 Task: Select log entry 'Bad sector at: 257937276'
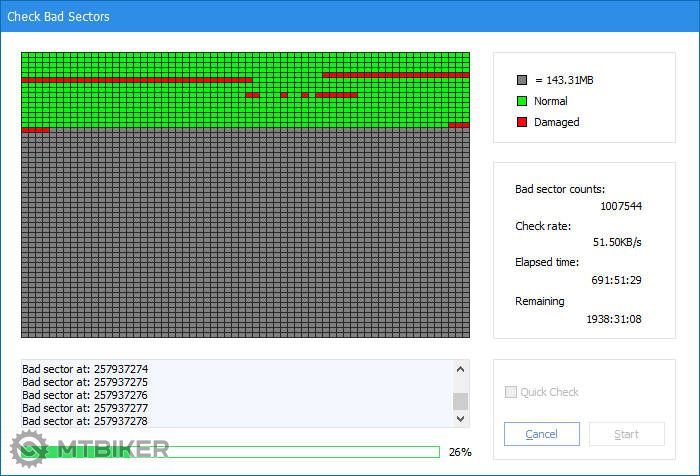pyautogui.click(x=85, y=395)
